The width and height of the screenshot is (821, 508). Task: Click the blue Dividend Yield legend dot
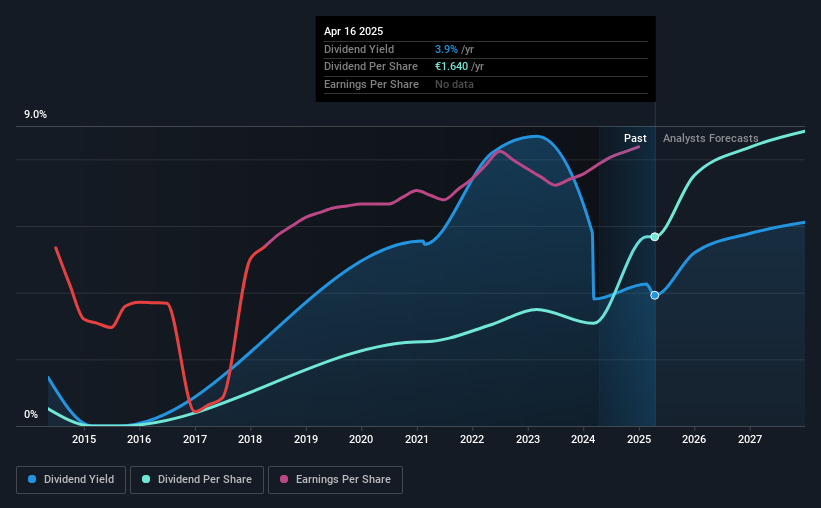coord(32,479)
